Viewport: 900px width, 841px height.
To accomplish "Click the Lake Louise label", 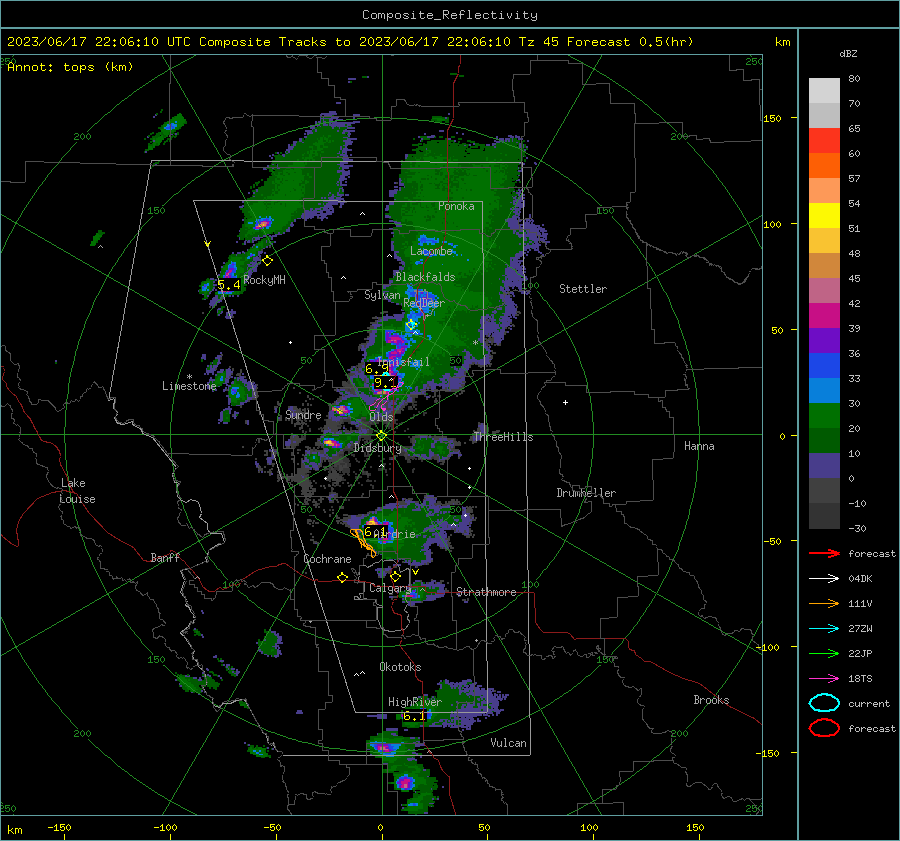I will (x=77, y=491).
